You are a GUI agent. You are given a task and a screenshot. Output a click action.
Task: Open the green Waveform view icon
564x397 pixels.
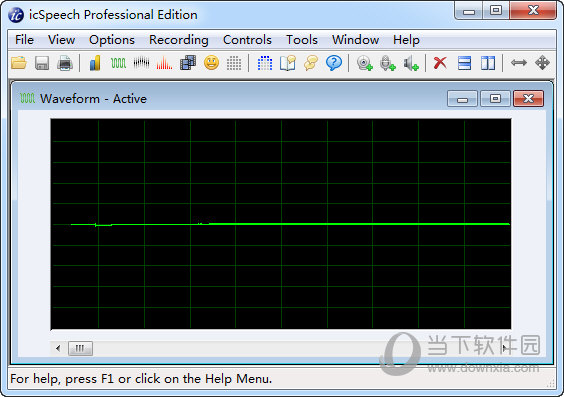point(118,63)
